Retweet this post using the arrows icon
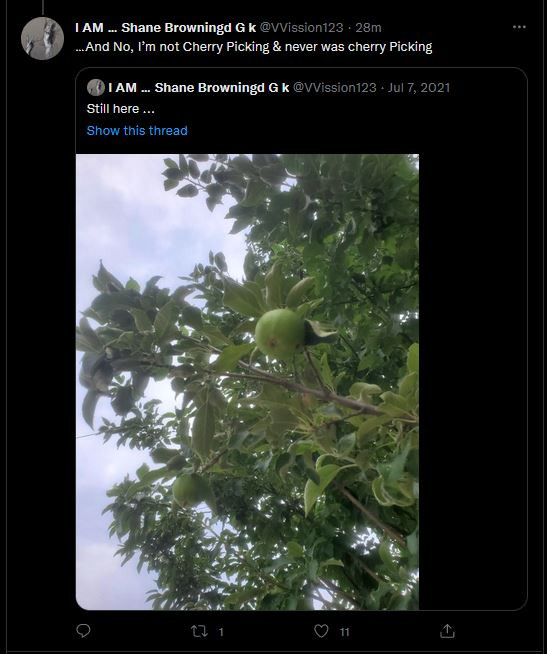 [x=199, y=631]
